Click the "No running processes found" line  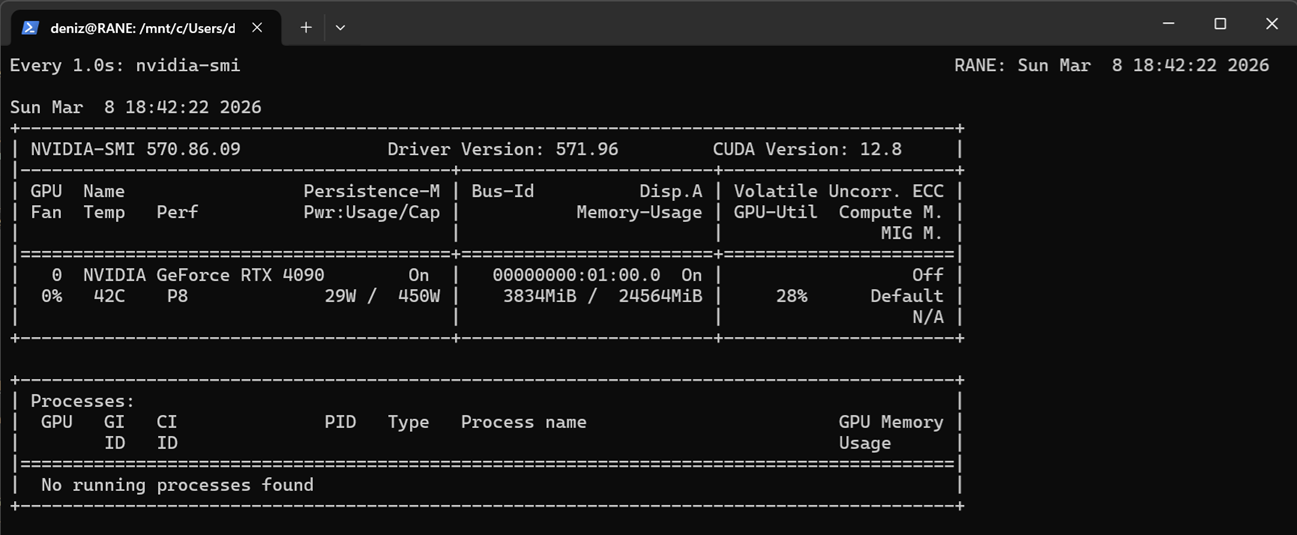point(177,485)
